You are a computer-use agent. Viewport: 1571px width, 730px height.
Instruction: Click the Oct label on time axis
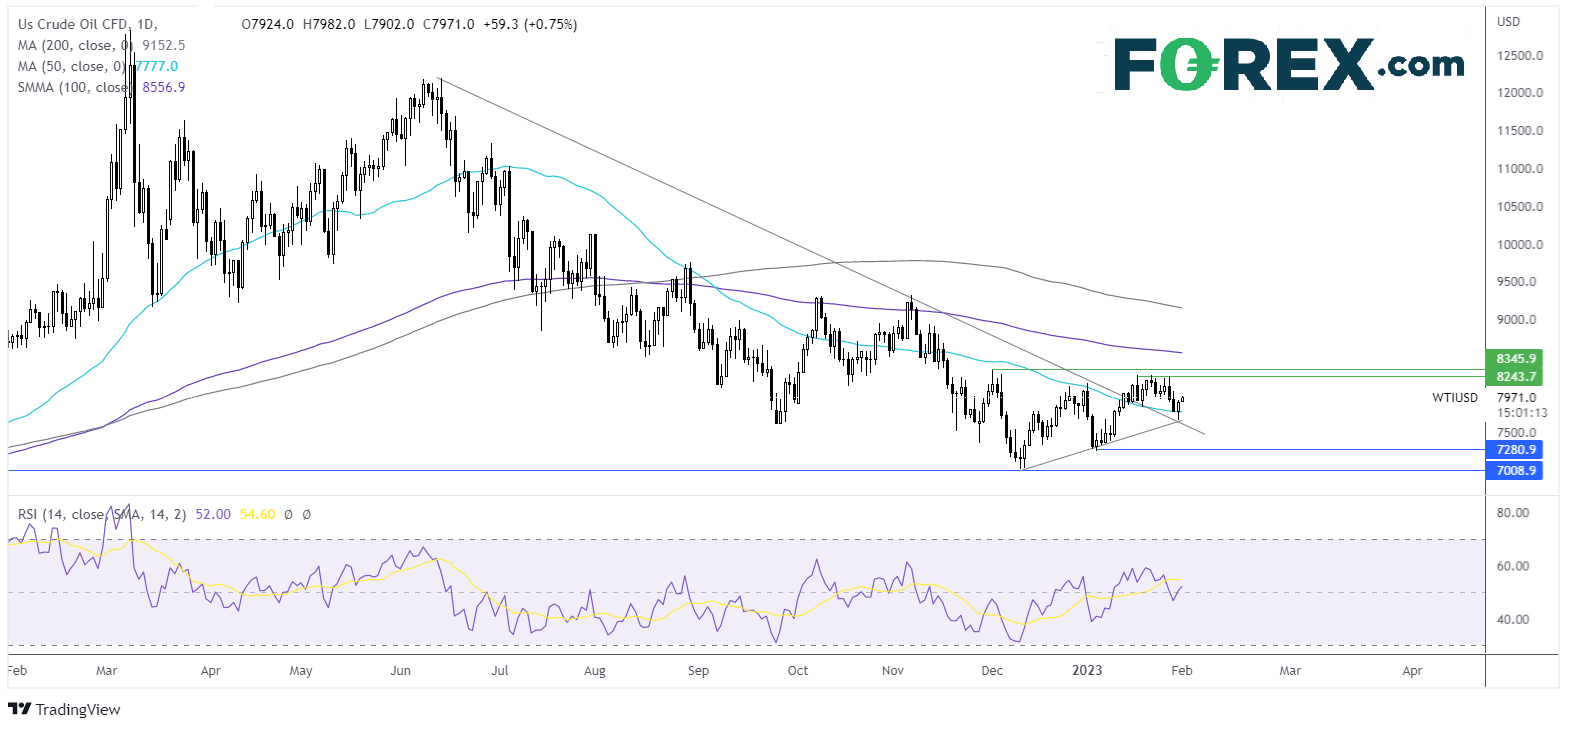(x=798, y=670)
